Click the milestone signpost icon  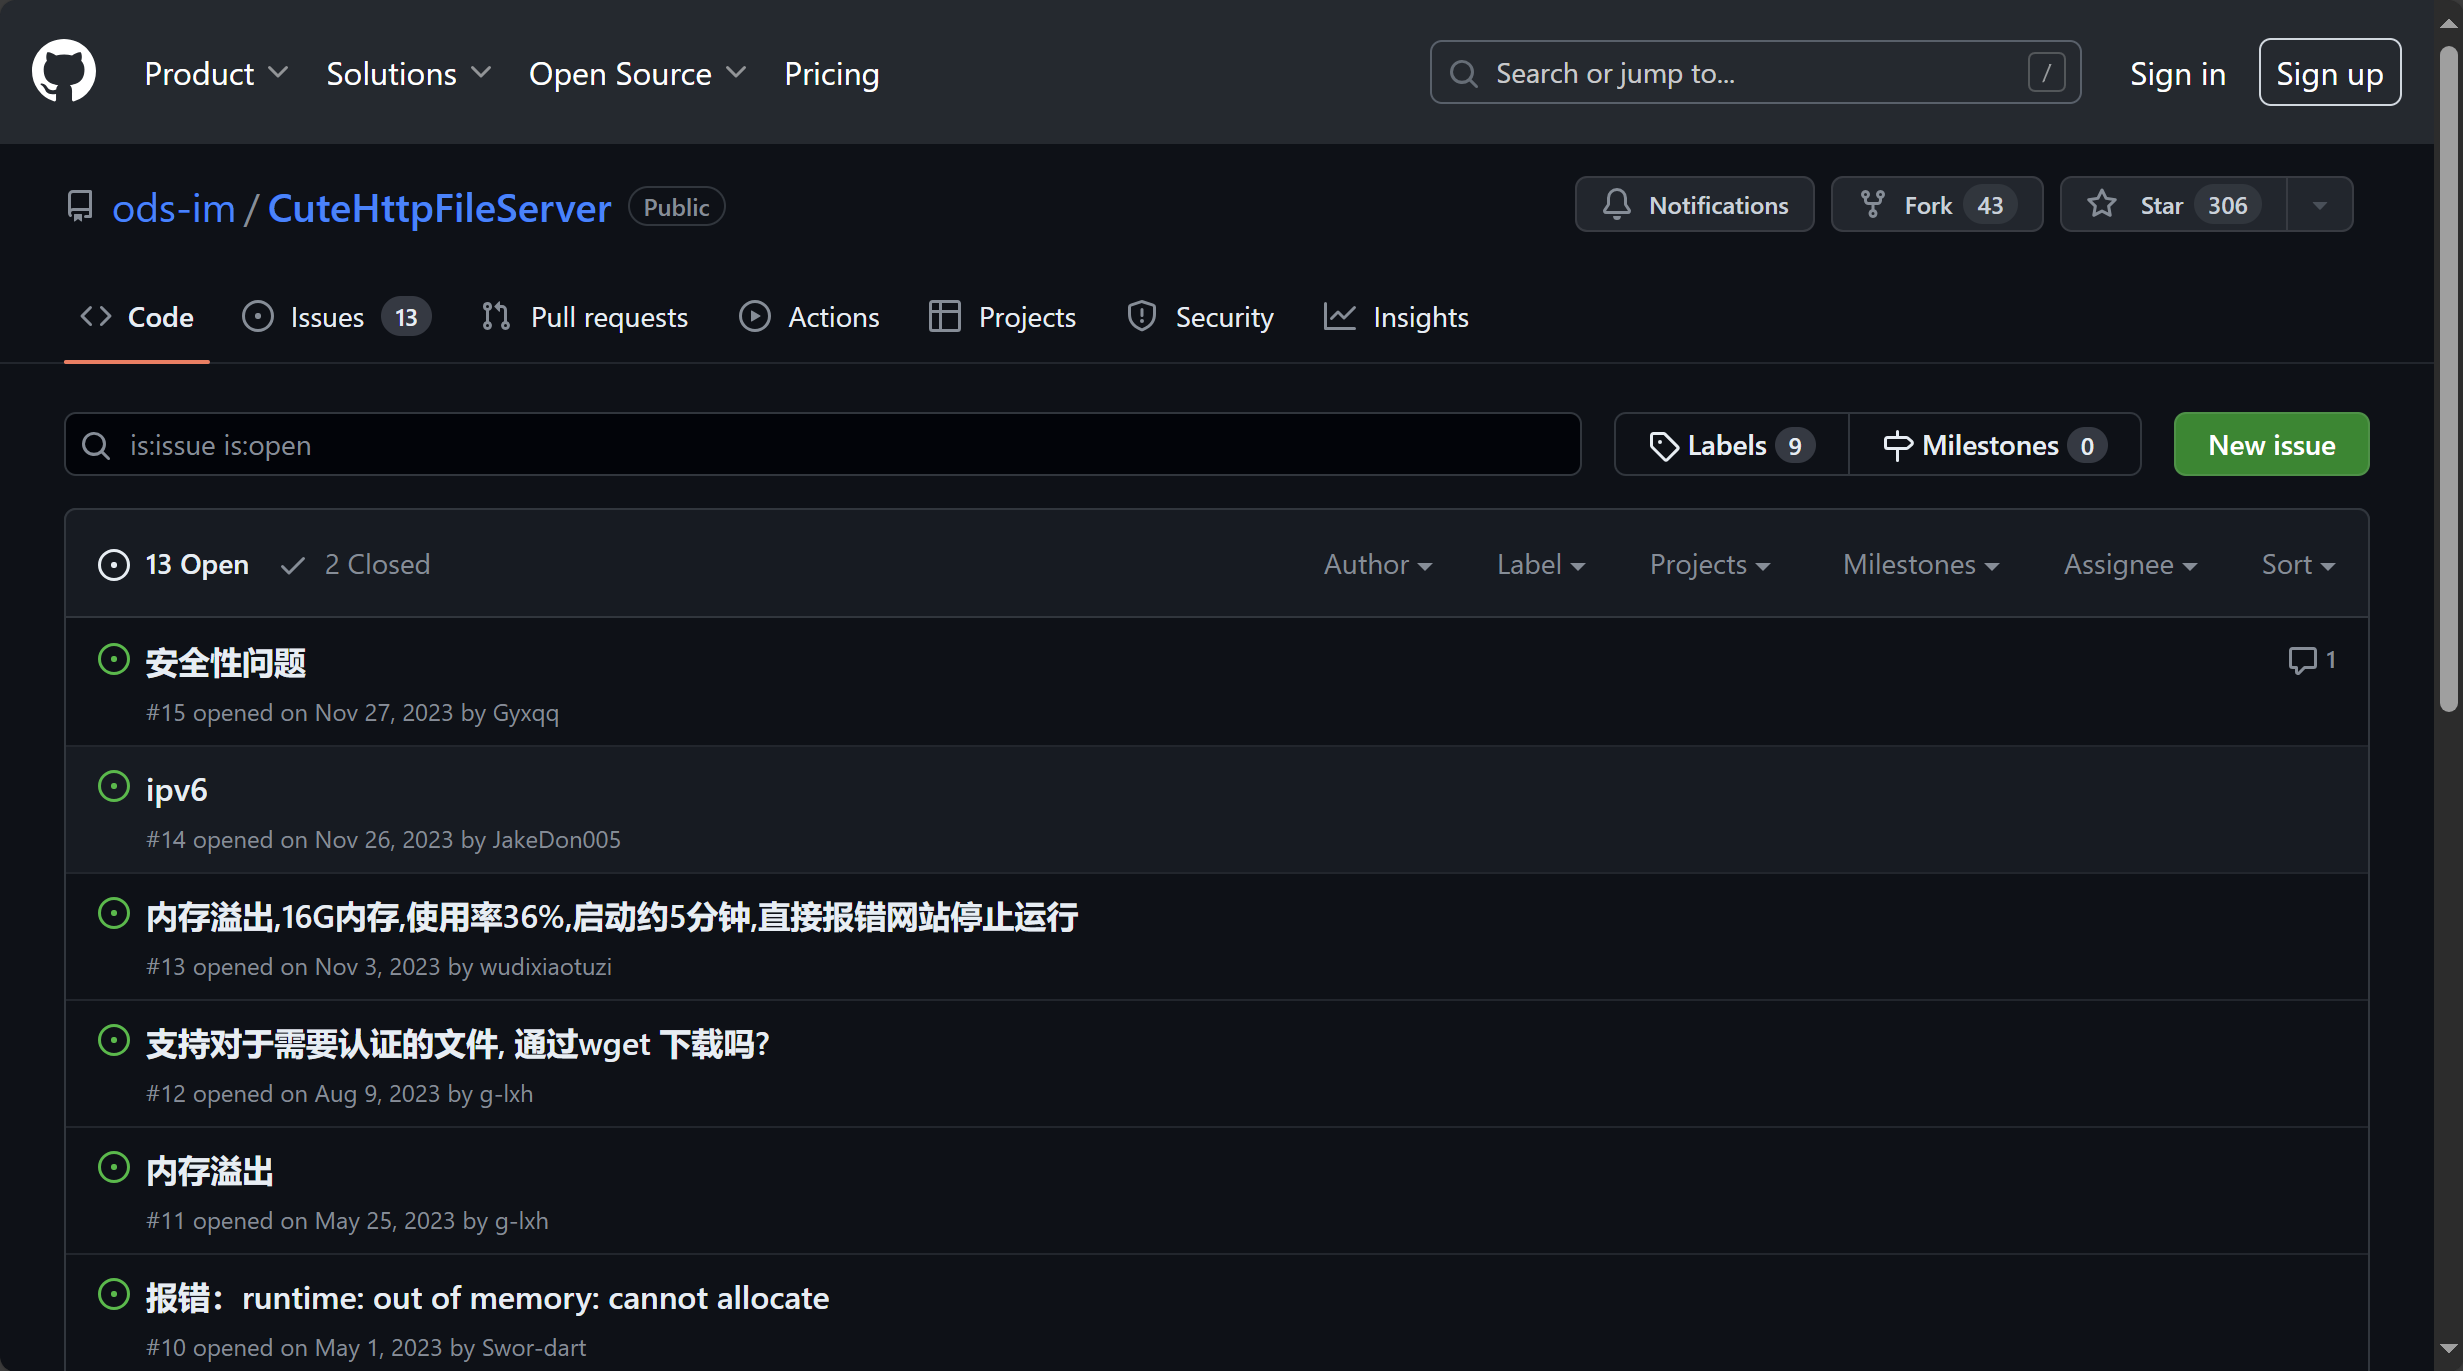tap(1898, 446)
